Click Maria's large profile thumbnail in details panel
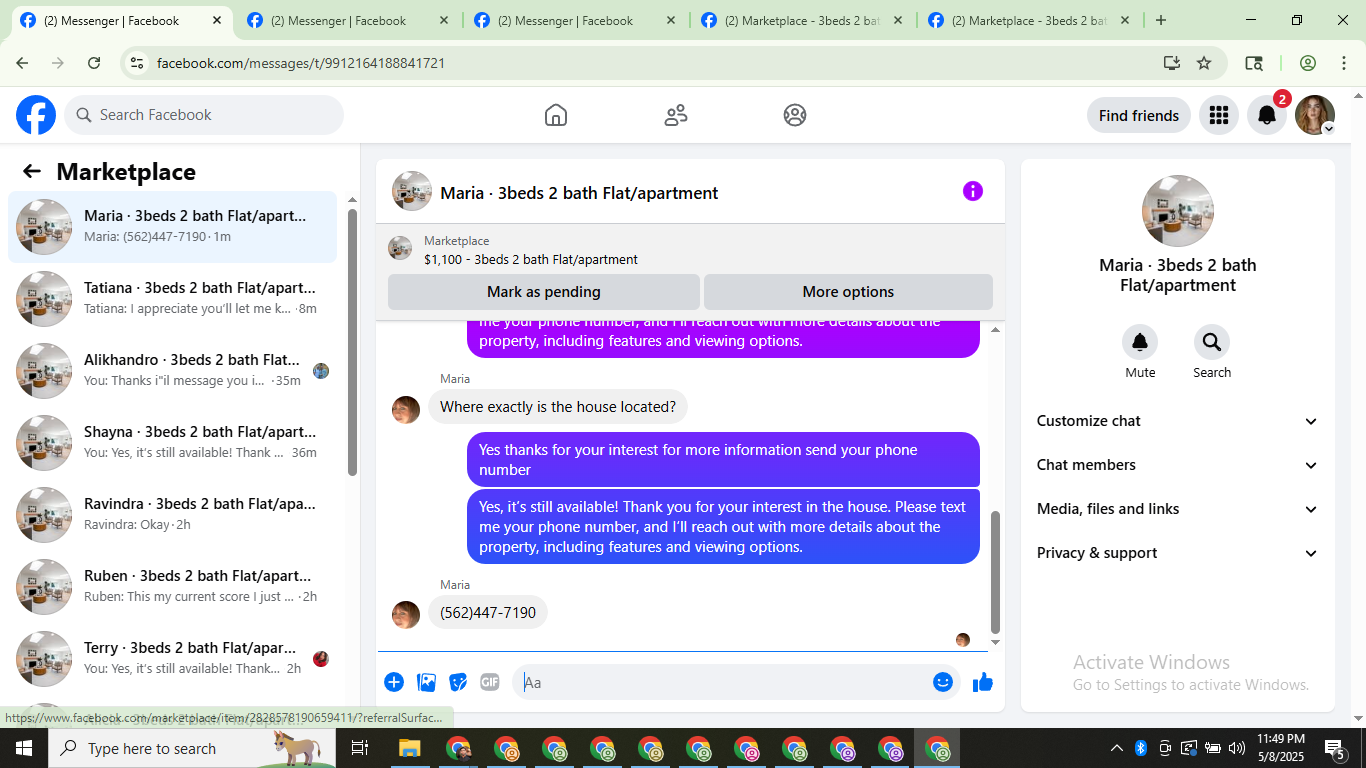 [x=1178, y=211]
